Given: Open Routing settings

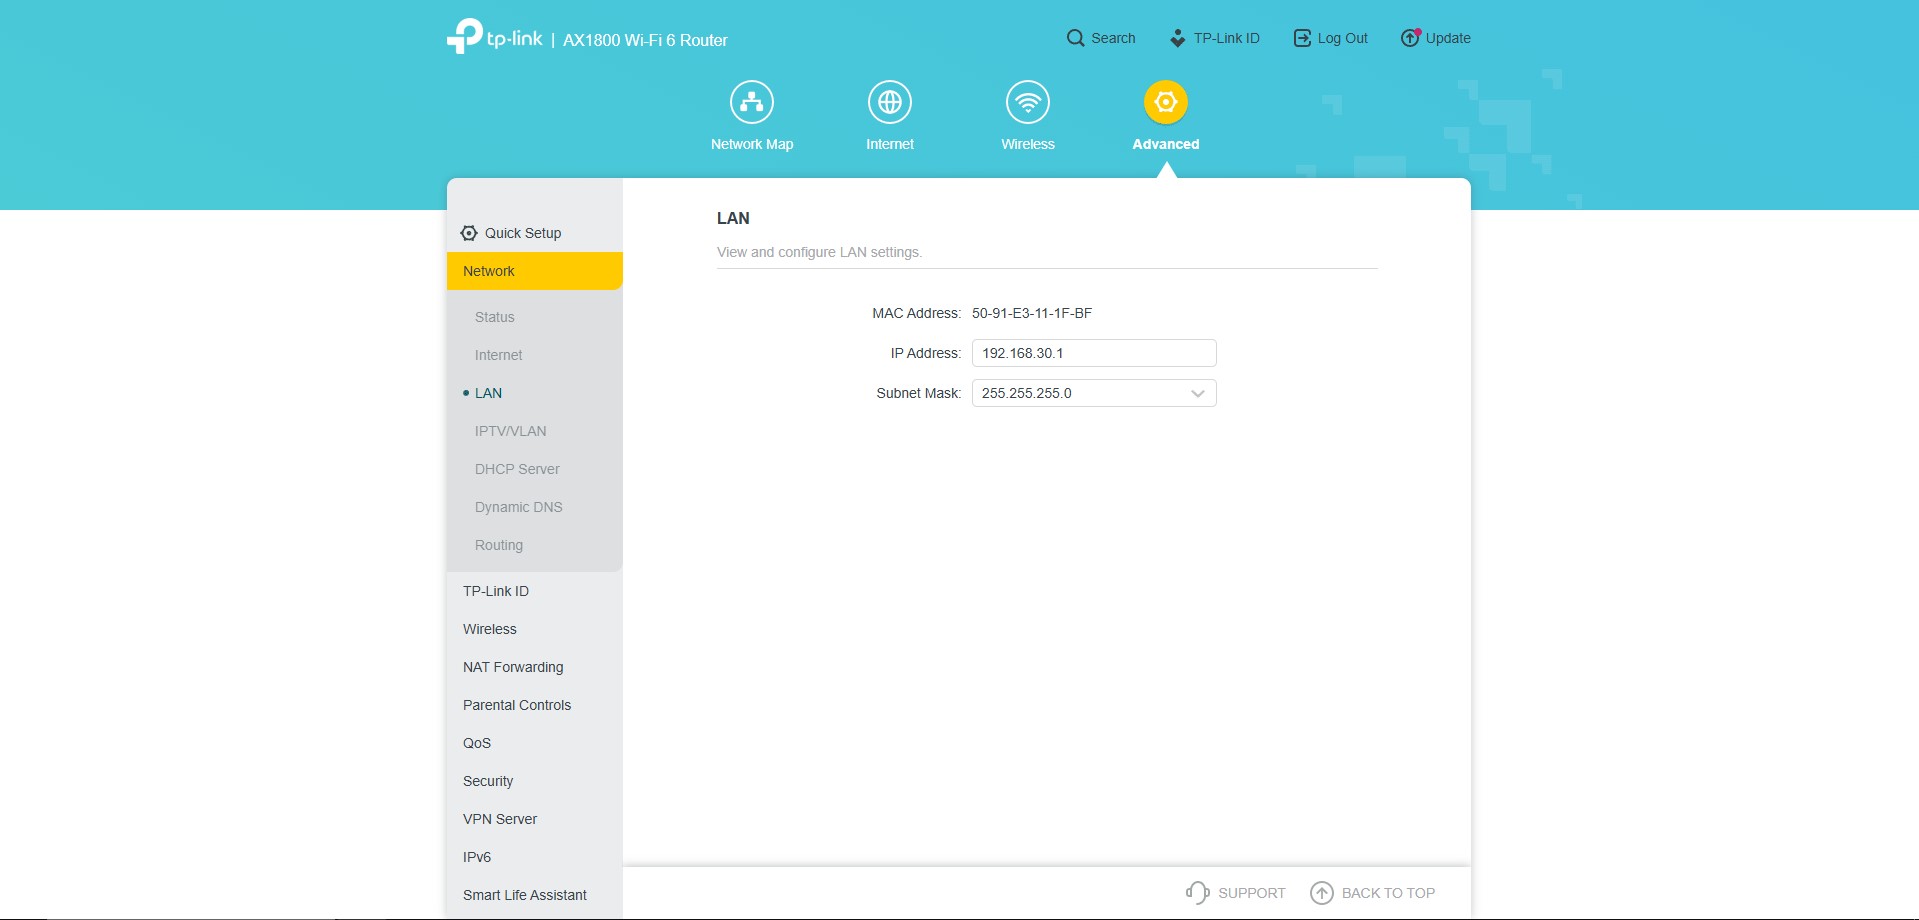Looking at the screenshot, I should click(499, 545).
